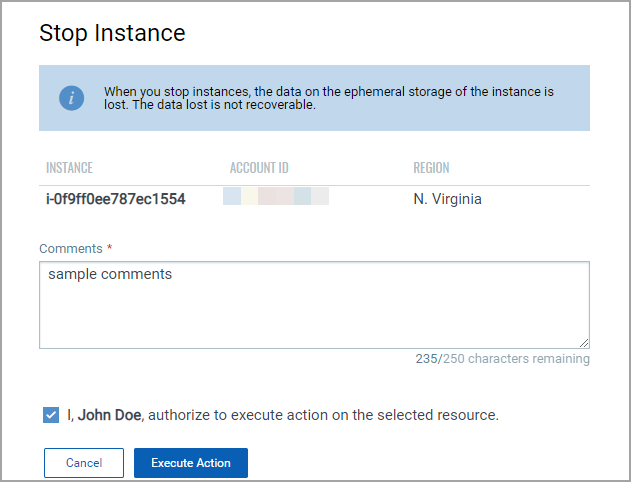Click the 'sample comments' text
Image resolution: width=631 pixels, height=482 pixels.
click(x=109, y=274)
